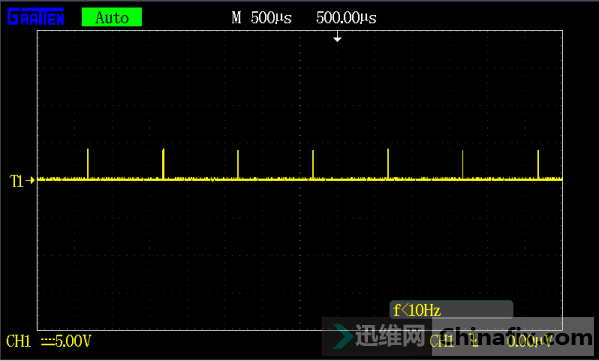
Task: Click the third pulse spike on the waveform
Action: coord(238,164)
